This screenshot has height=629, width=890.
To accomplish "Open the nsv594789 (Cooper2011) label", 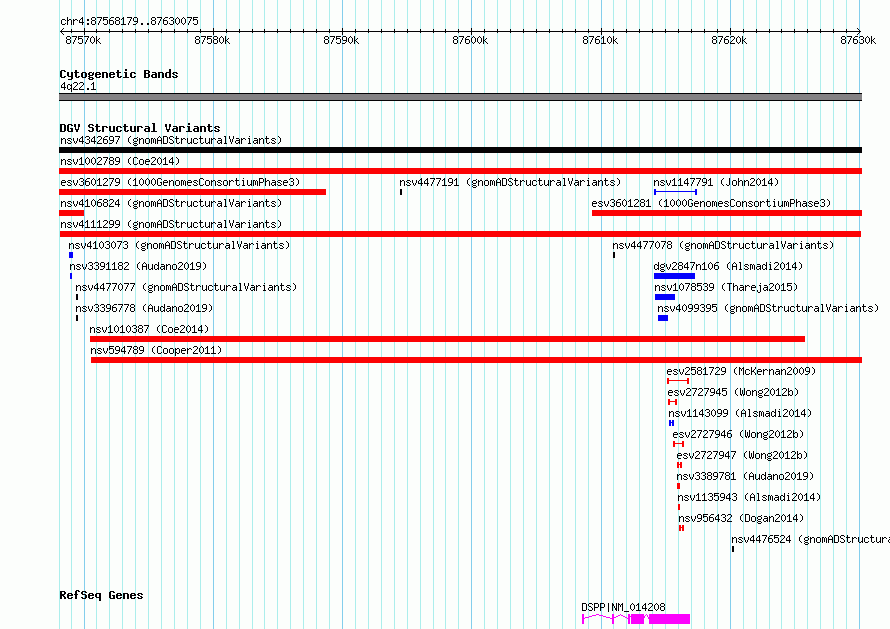I will (x=156, y=350).
